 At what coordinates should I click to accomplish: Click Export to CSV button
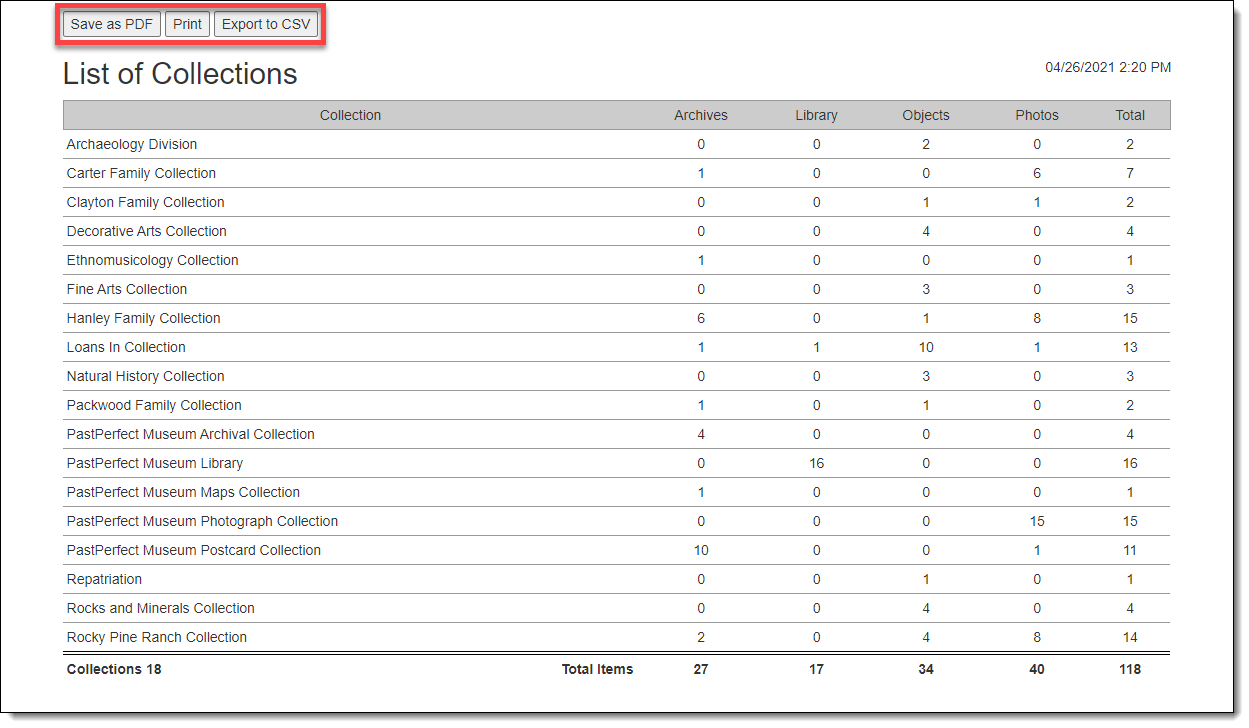click(x=266, y=24)
